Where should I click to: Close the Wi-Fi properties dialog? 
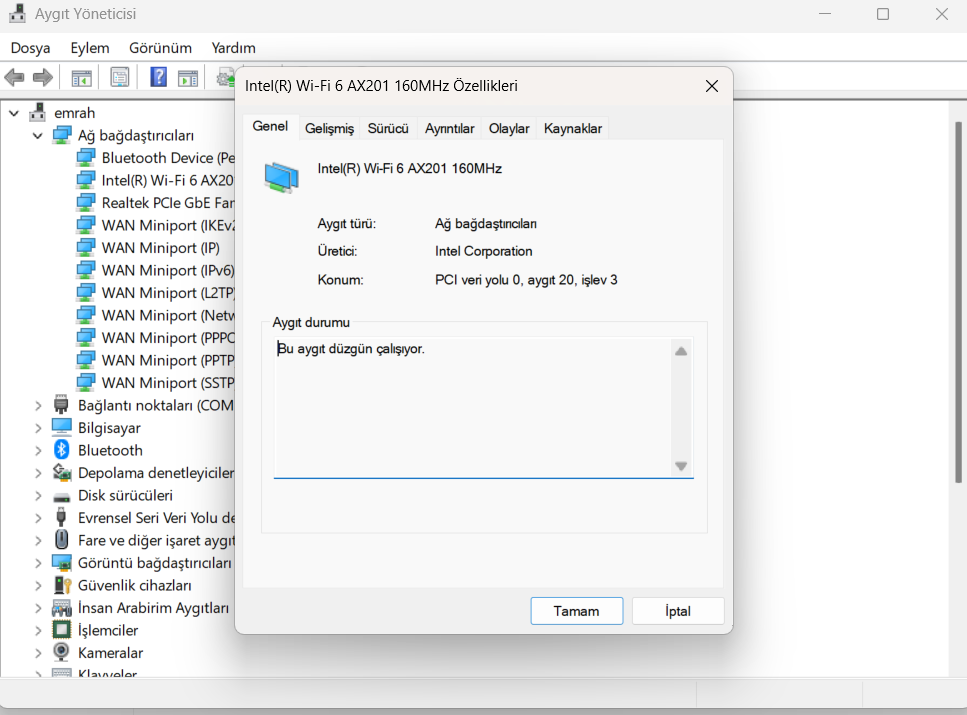(x=712, y=86)
